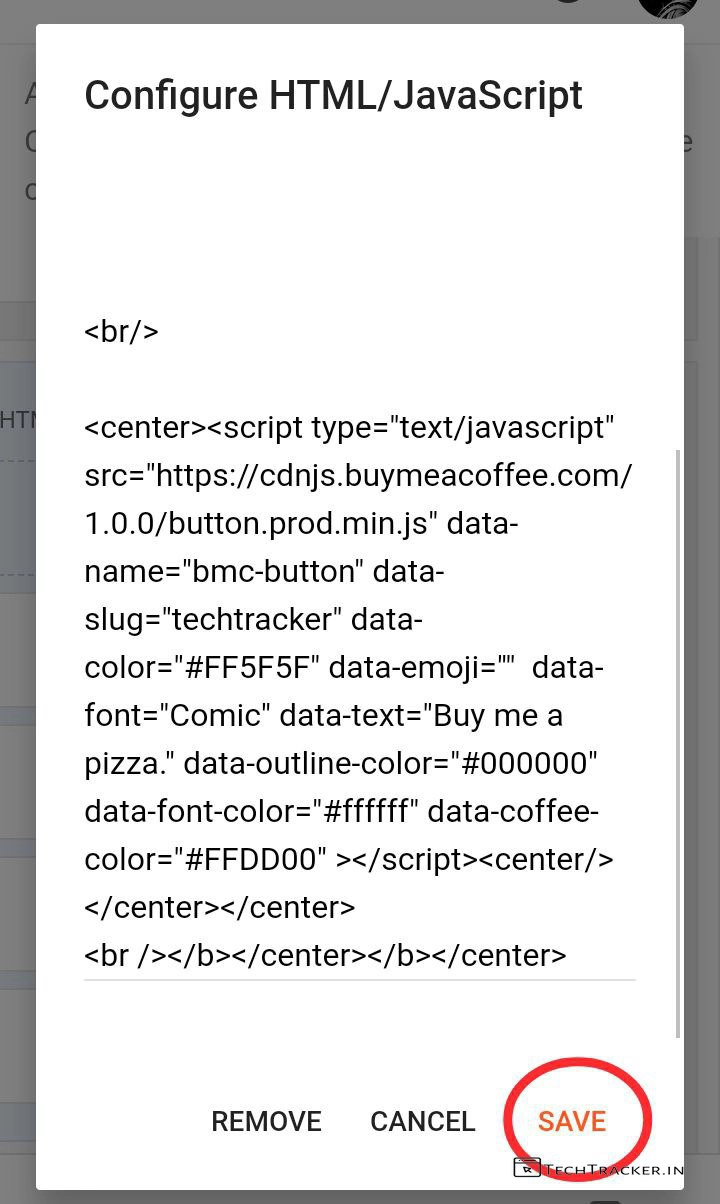Open the profile avatar at top right

[667, 8]
